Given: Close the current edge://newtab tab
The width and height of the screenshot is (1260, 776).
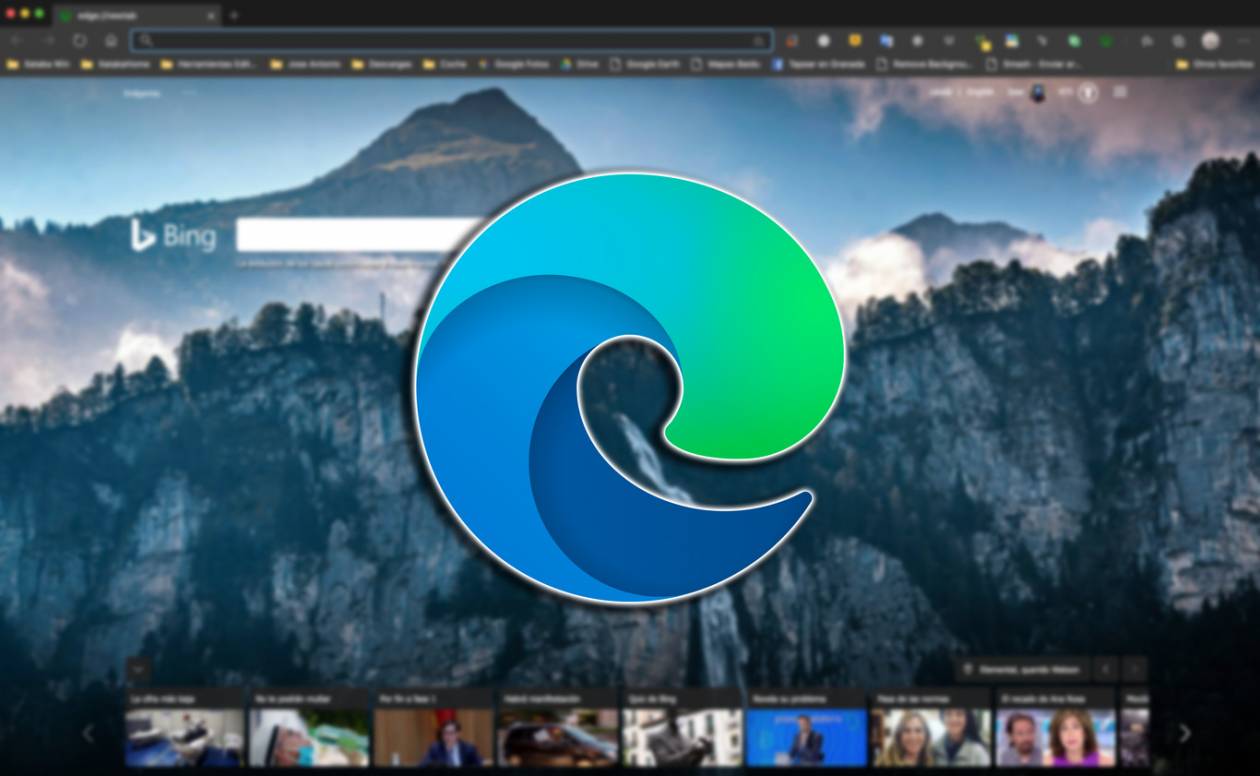Looking at the screenshot, I should click(x=211, y=15).
